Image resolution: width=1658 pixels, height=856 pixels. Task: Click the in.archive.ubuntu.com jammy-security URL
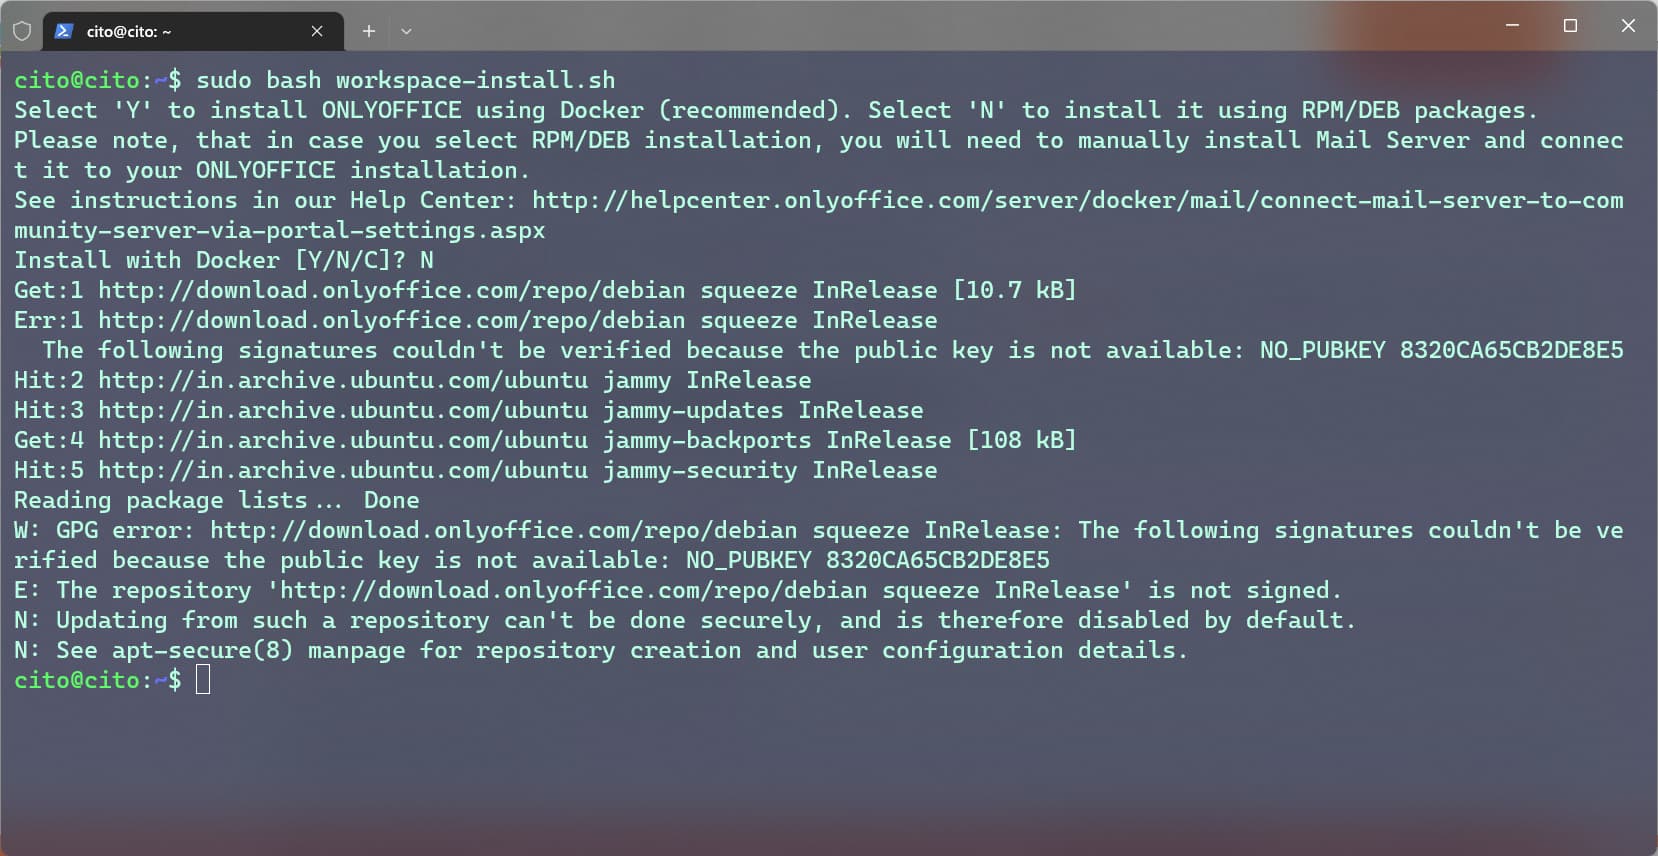click(x=343, y=470)
